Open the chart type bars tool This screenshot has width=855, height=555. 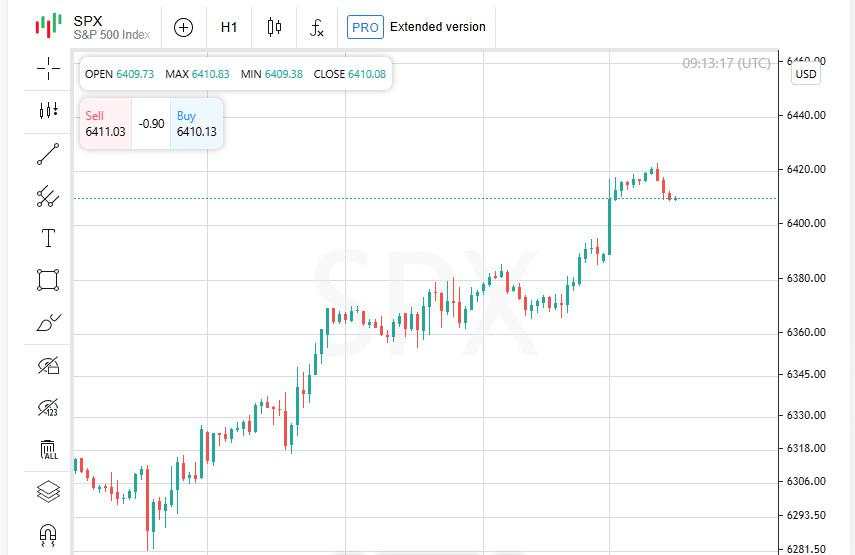[48, 111]
